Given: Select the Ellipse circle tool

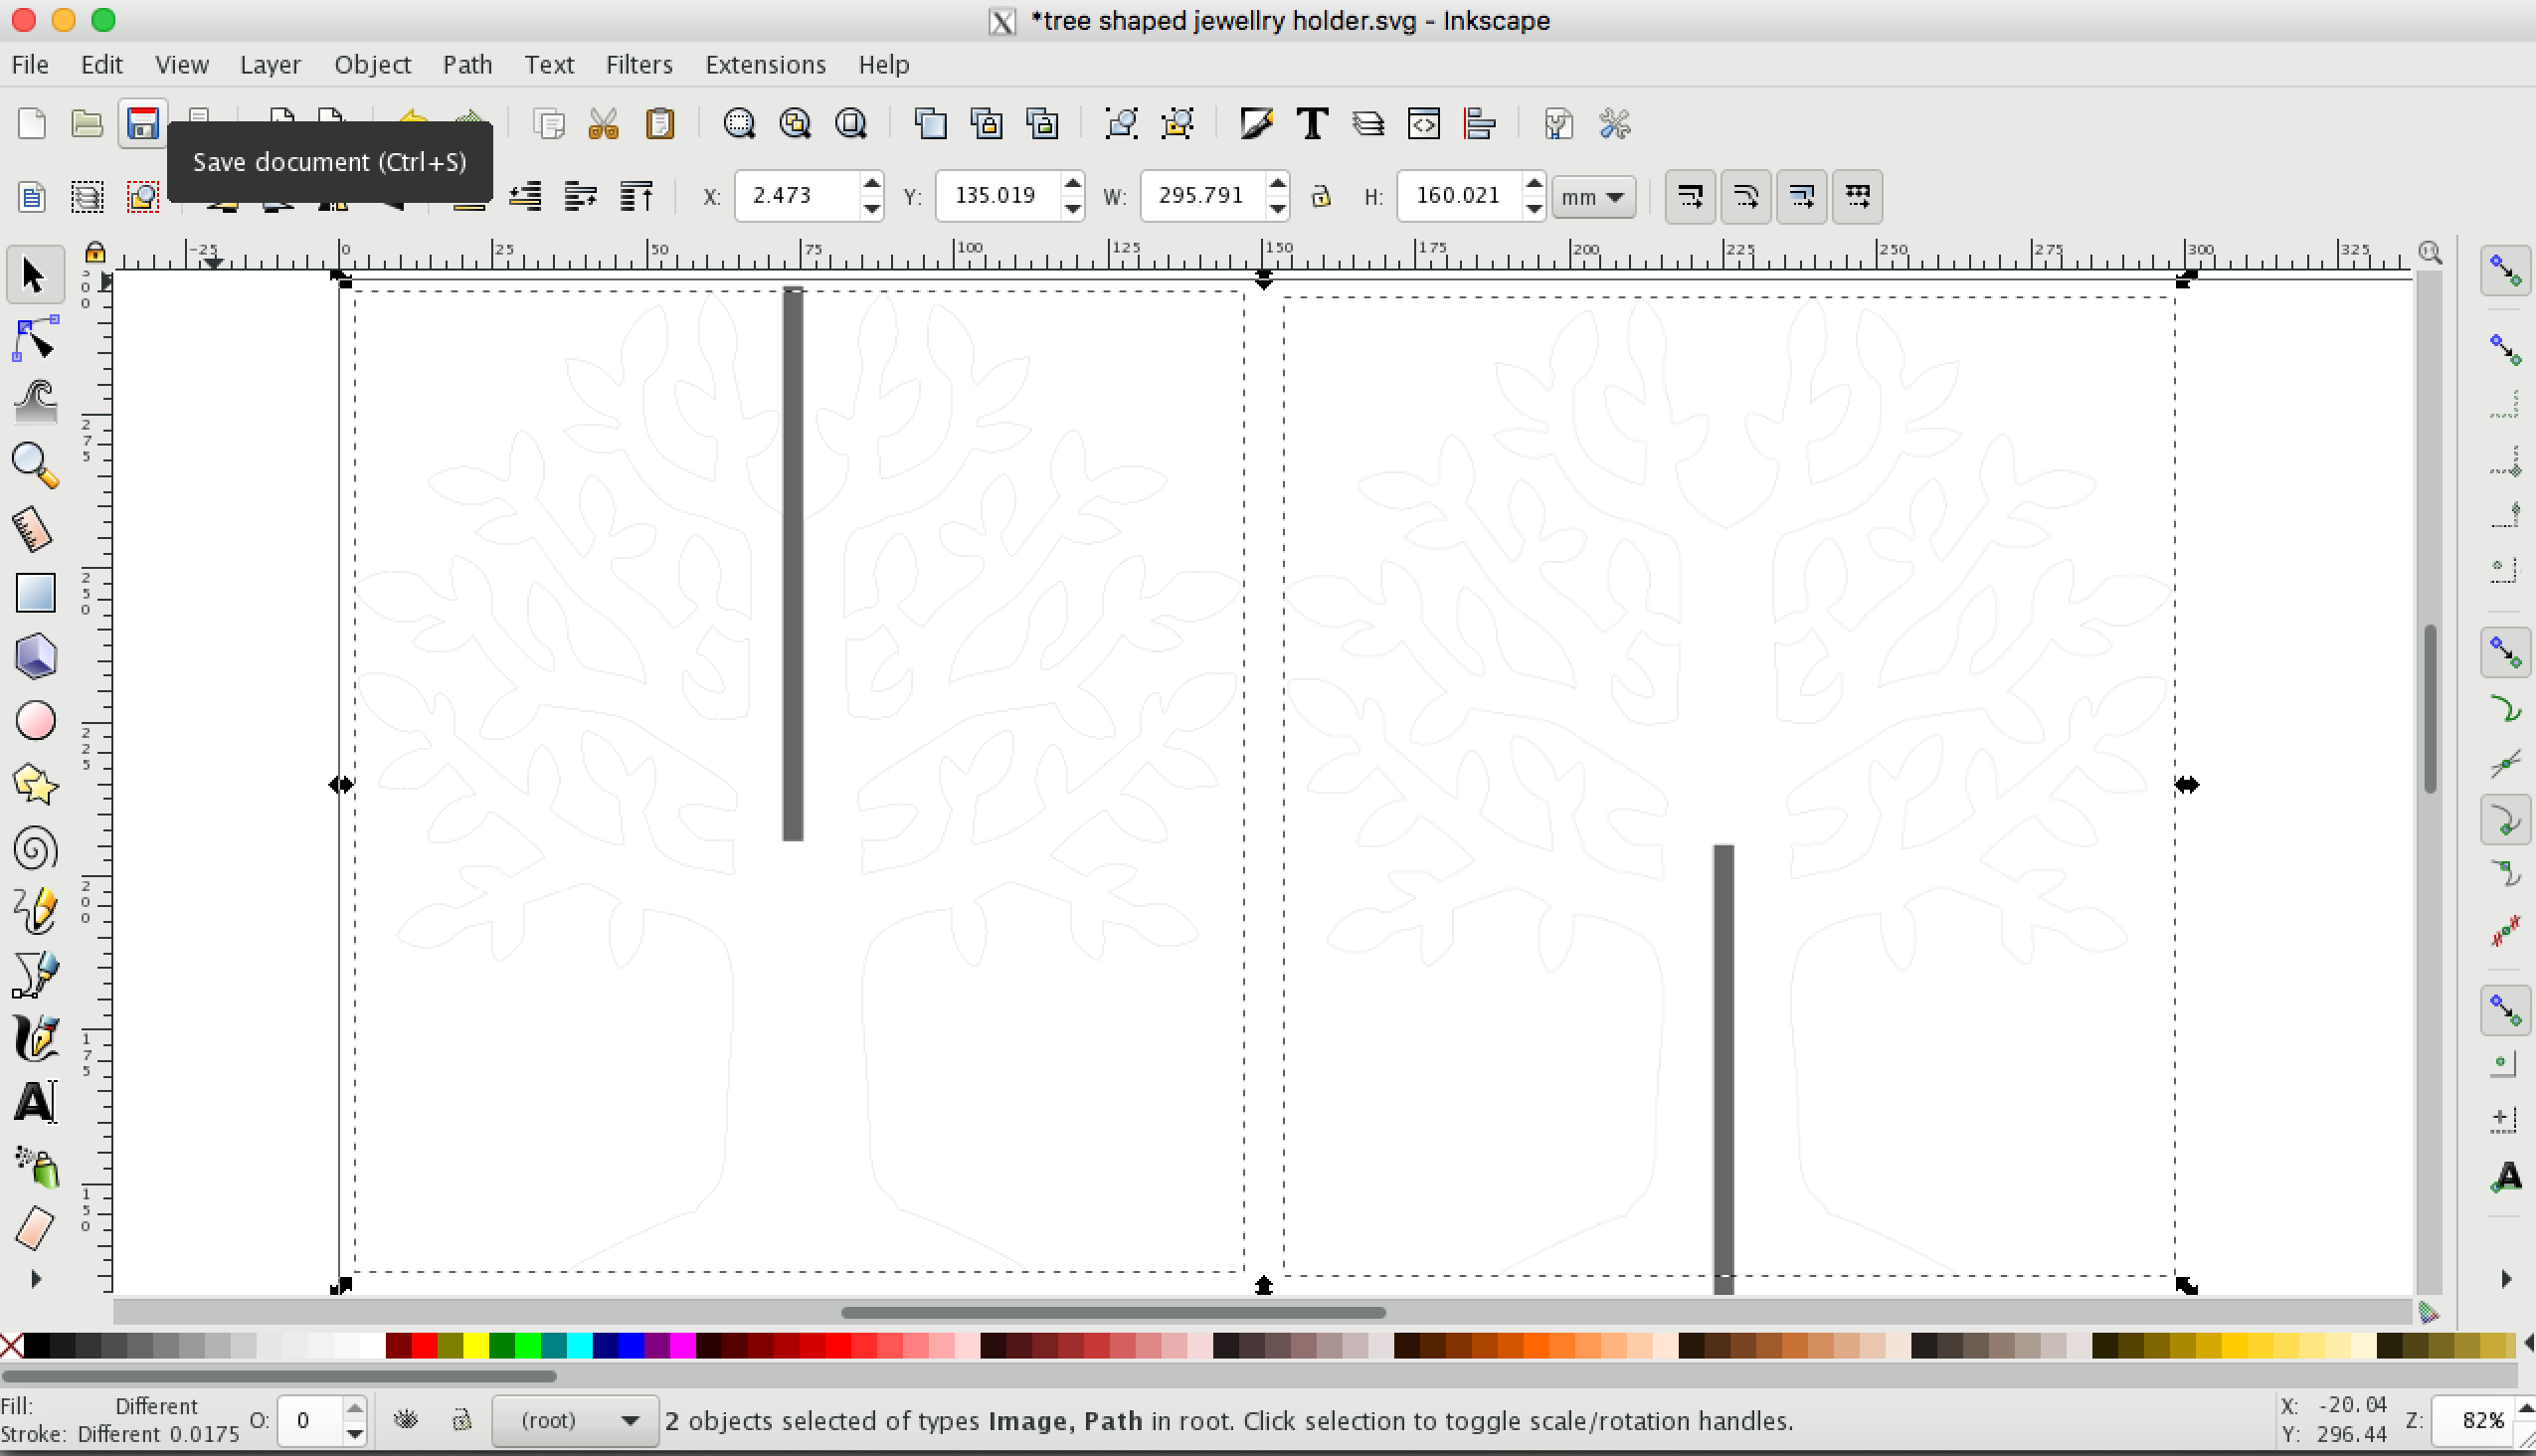Looking at the screenshot, I should coord(36,721).
